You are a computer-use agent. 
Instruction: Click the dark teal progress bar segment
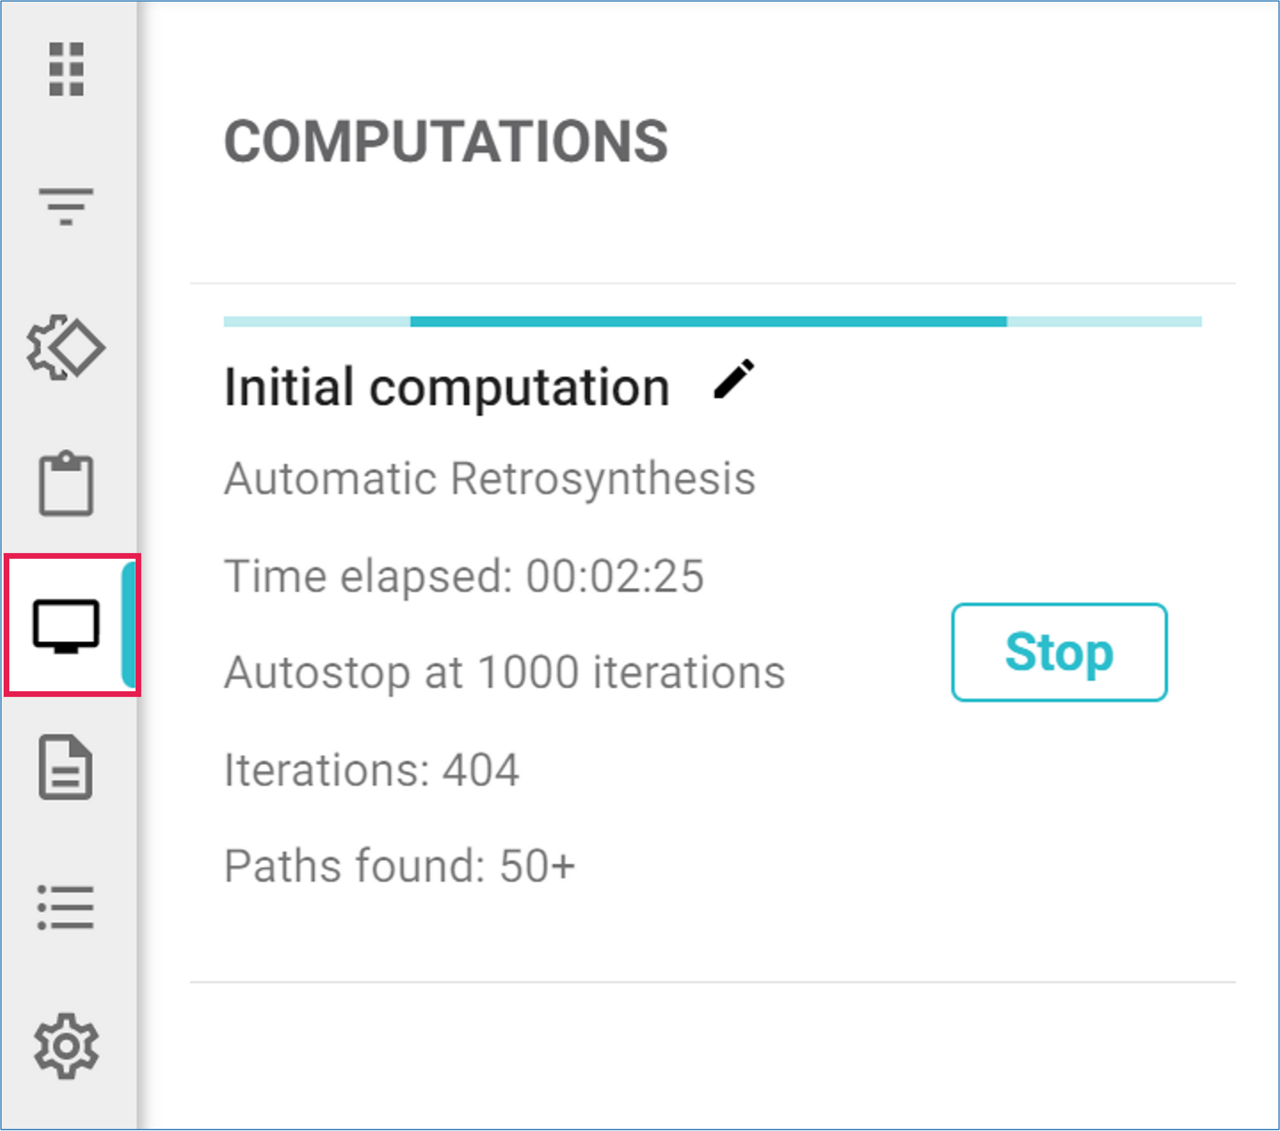[x=708, y=322]
